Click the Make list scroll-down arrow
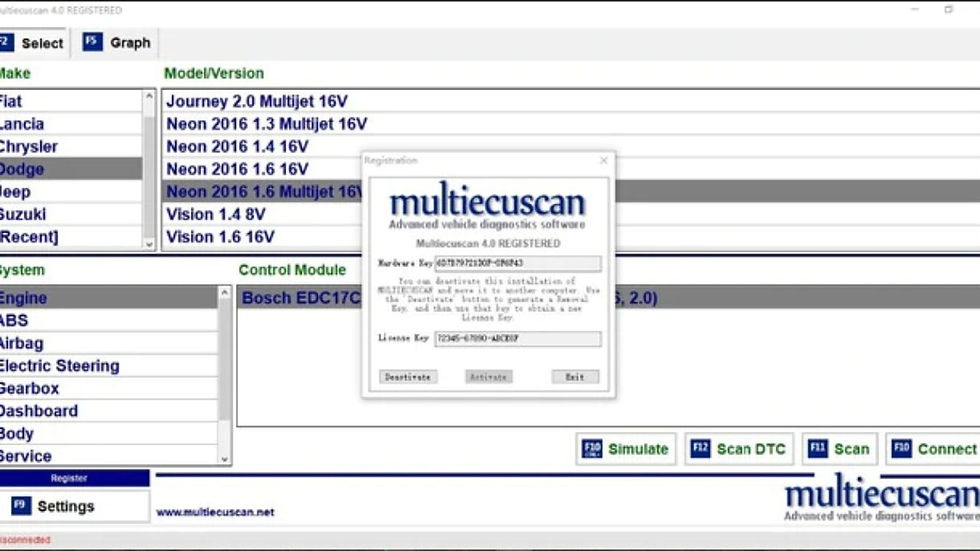The width and height of the screenshot is (980, 551). (149, 244)
